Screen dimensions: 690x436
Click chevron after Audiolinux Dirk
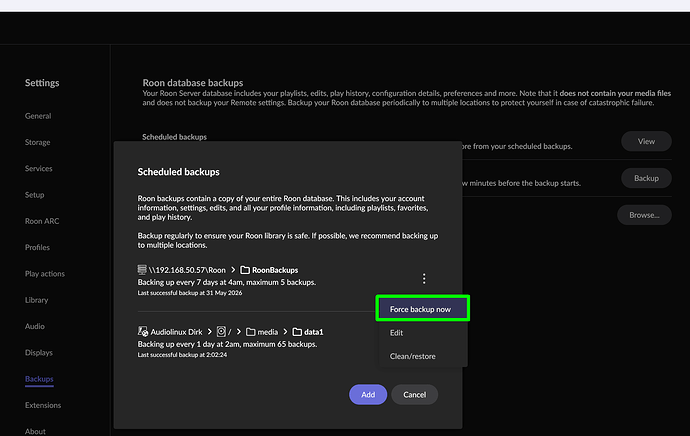point(209,332)
